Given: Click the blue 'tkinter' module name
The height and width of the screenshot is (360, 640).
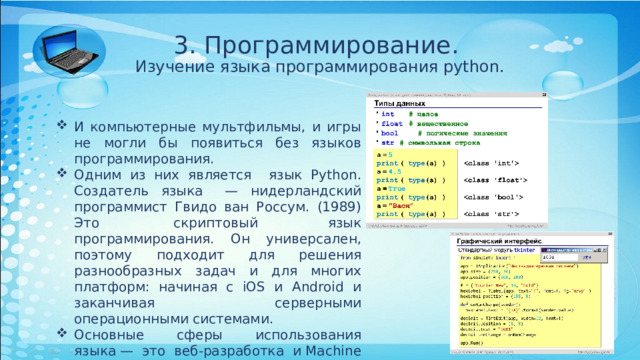Looking at the screenshot, I should coord(524,250).
